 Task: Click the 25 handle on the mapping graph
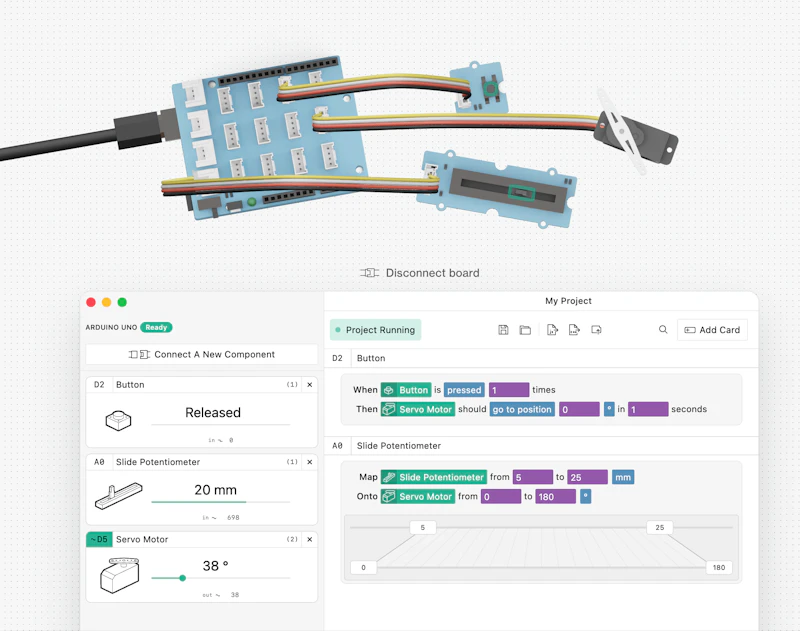tap(660, 527)
